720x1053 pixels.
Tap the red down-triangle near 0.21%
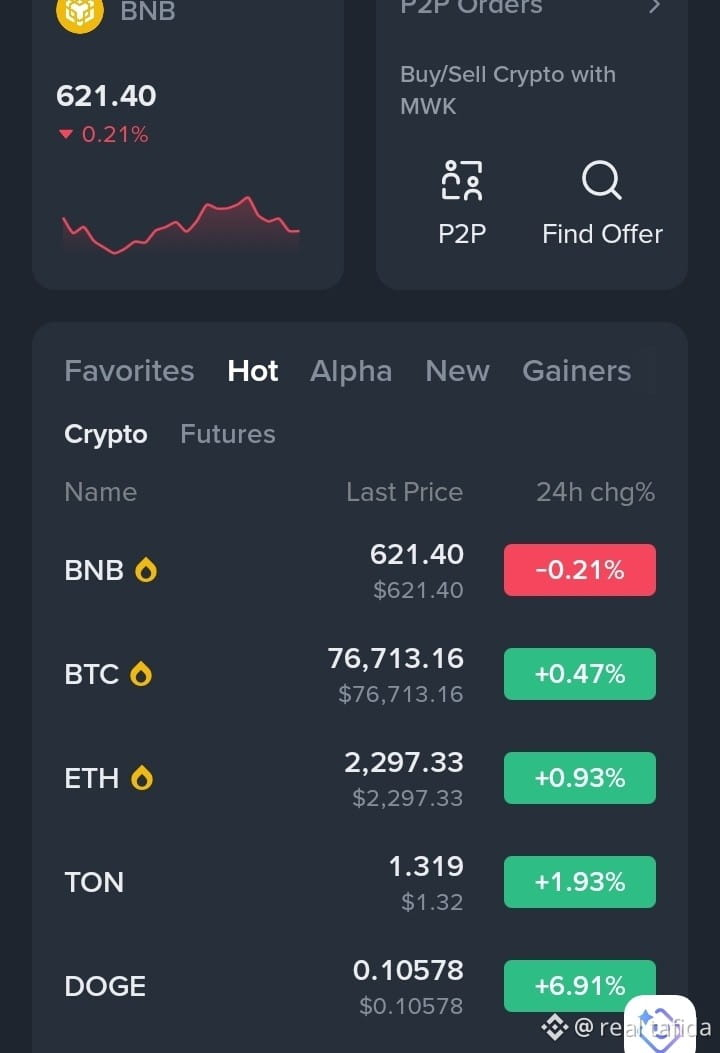click(66, 134)
